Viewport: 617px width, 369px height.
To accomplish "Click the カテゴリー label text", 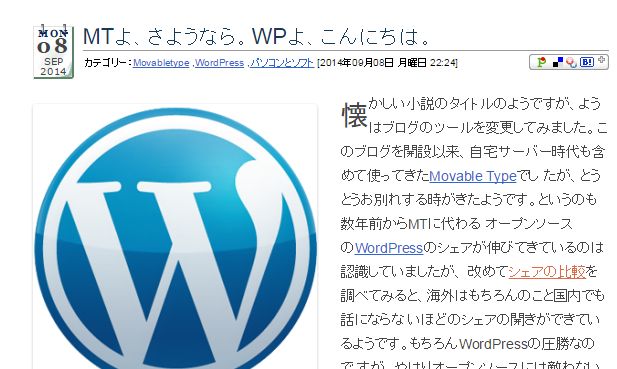I will point(107,63).
